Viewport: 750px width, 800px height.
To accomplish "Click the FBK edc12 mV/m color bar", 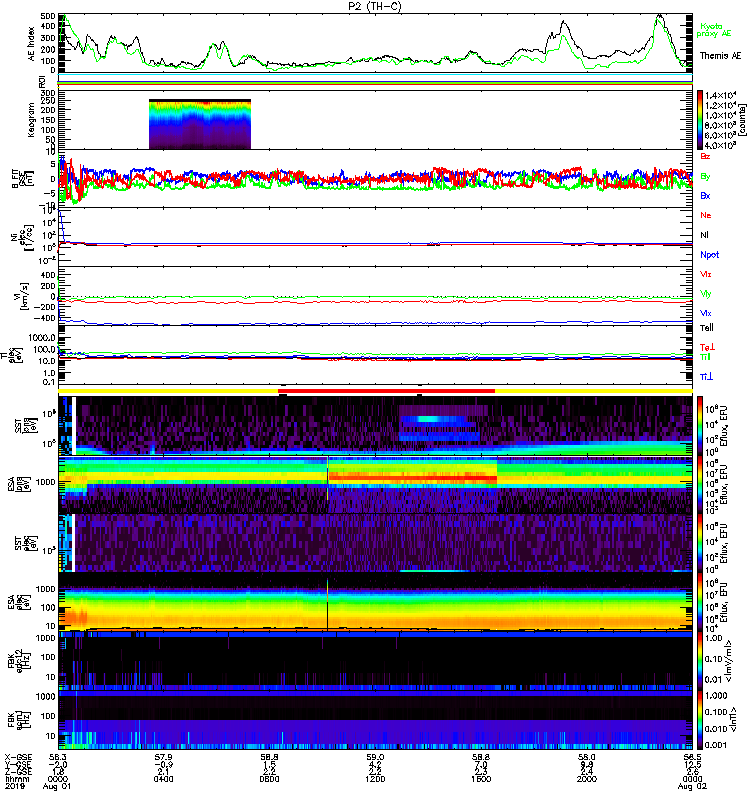I will [x=700, y=660].
